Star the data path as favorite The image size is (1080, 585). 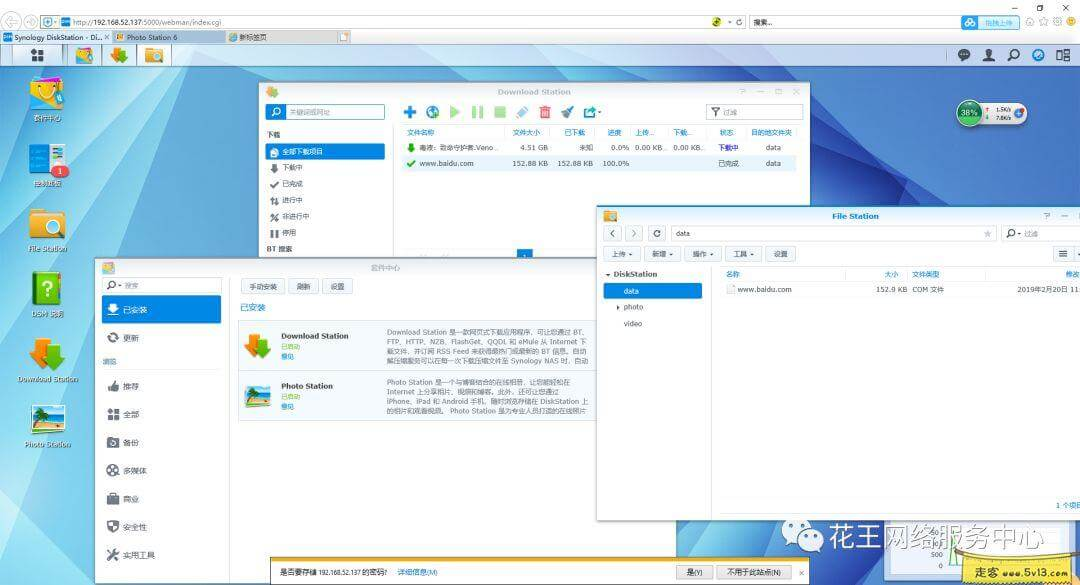tap(988, 233)
